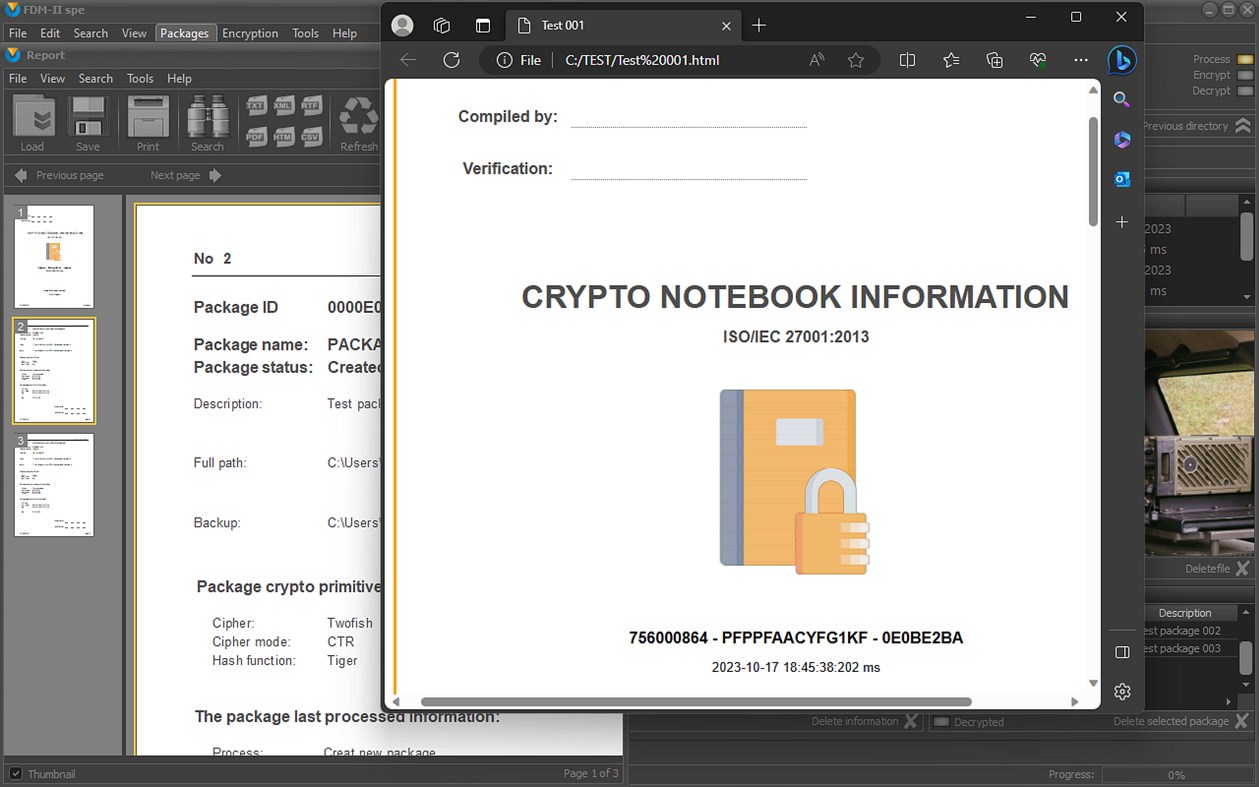1259x787 pixels.
Task: Click the browser horizontal scrollbar thumb
Action: pyautogui.click(x=696, y=702)
